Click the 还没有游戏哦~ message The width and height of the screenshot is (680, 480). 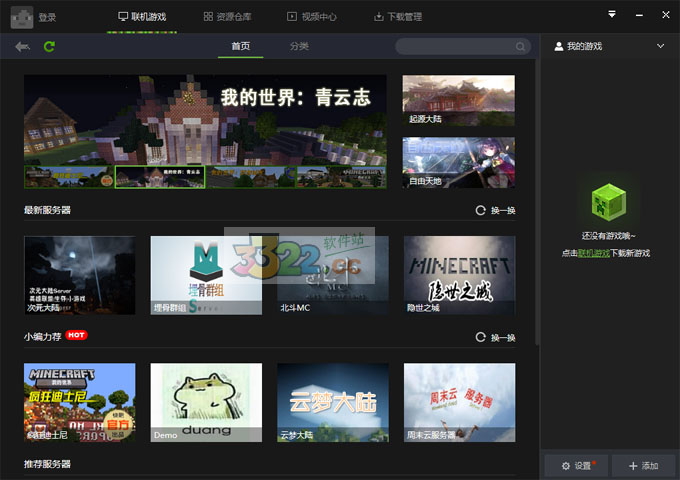coord(608,236)
